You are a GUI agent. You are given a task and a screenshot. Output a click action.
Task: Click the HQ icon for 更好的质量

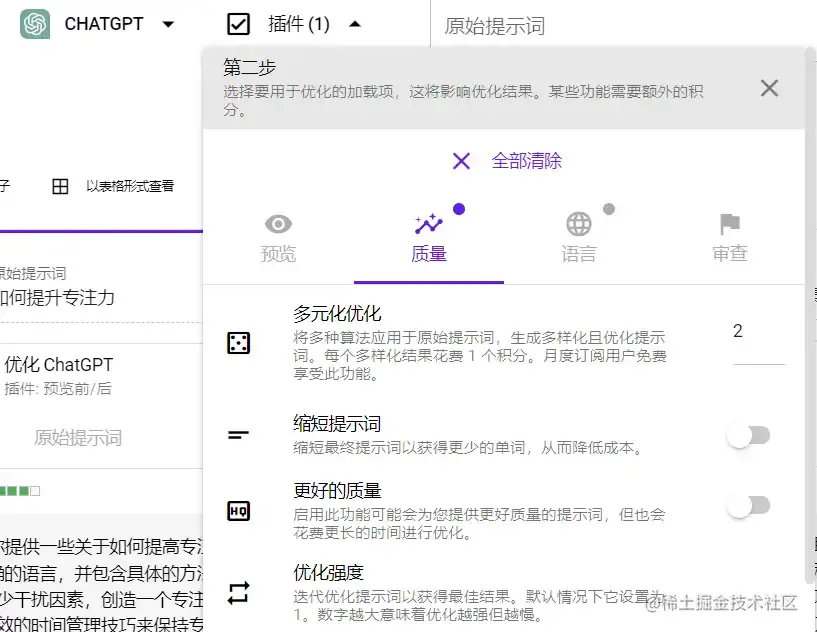point(239,511)
